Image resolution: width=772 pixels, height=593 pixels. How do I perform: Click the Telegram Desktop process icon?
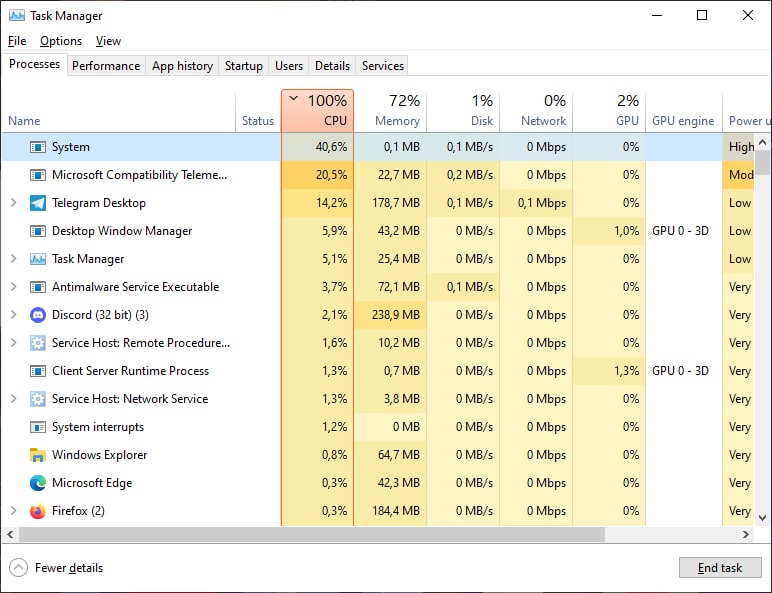(x=38, y=203)
